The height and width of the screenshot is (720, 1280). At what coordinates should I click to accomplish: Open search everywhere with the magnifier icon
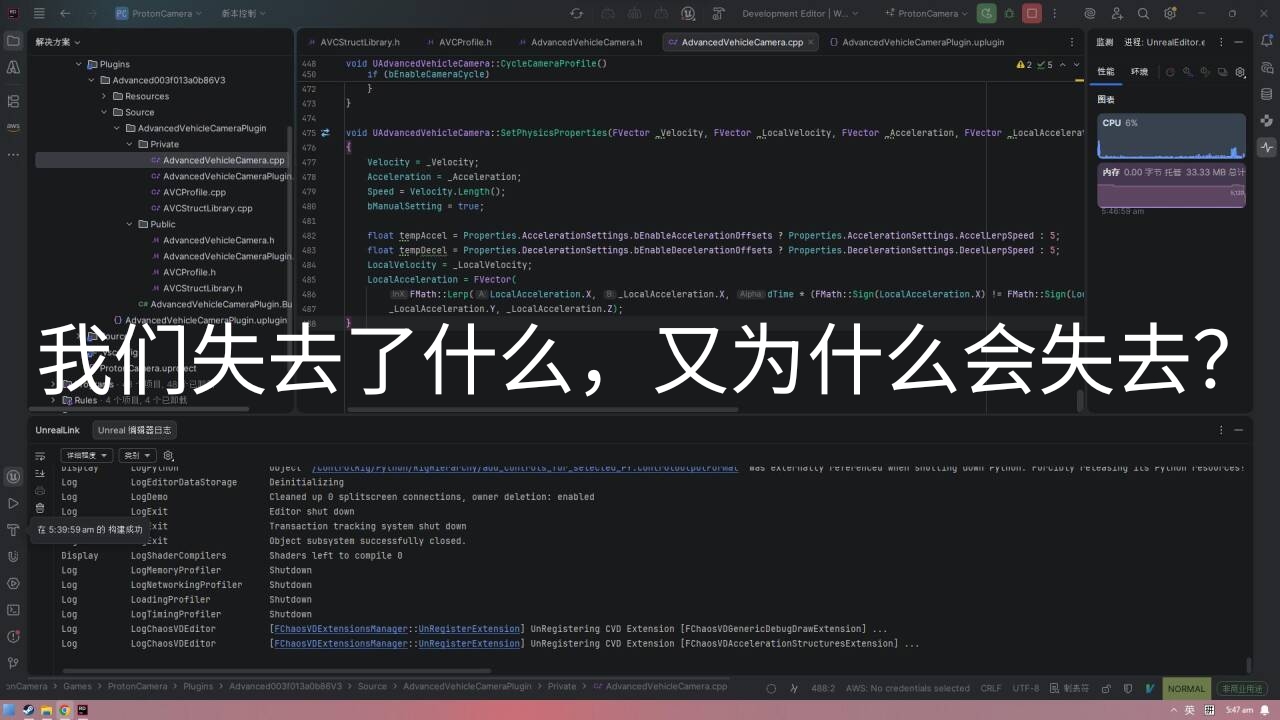1143,13
